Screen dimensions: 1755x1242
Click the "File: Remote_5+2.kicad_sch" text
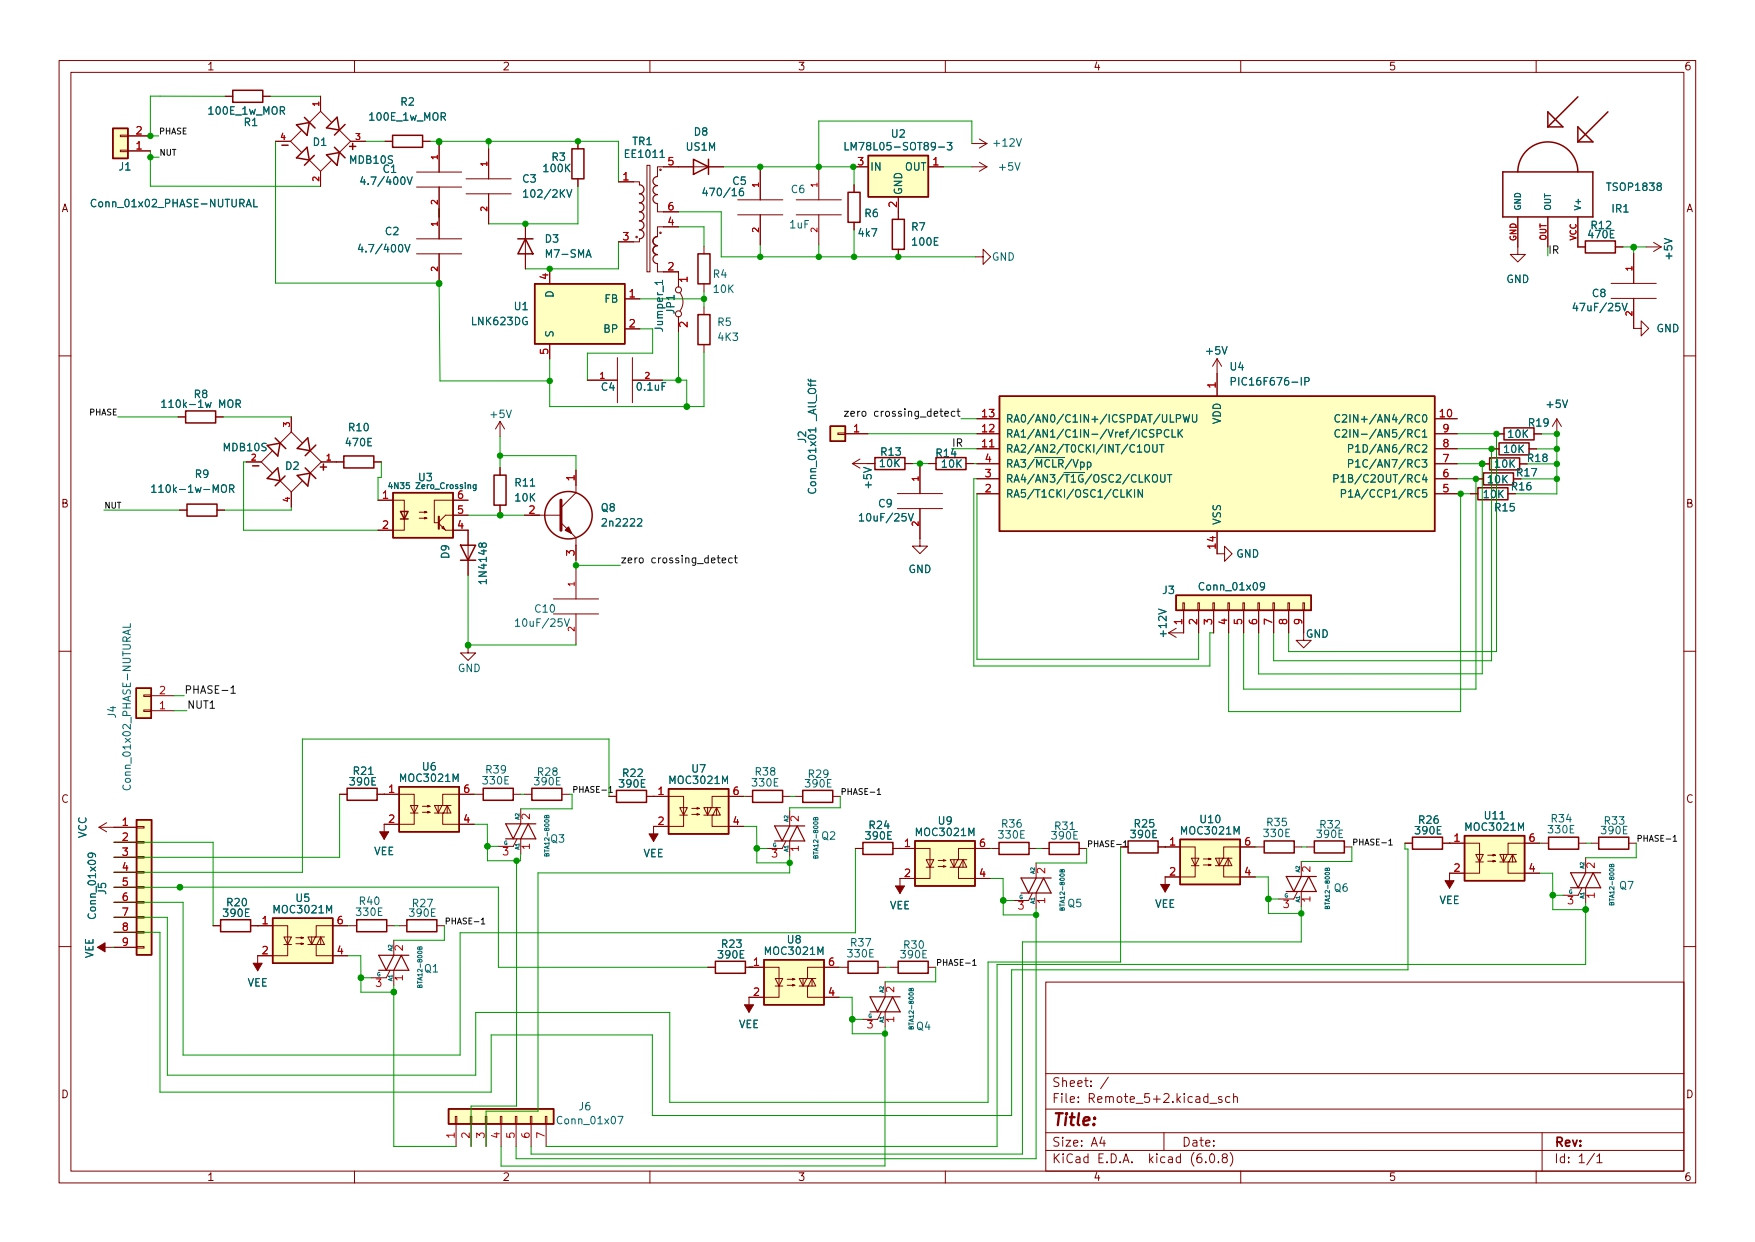click(1145, 1098)
